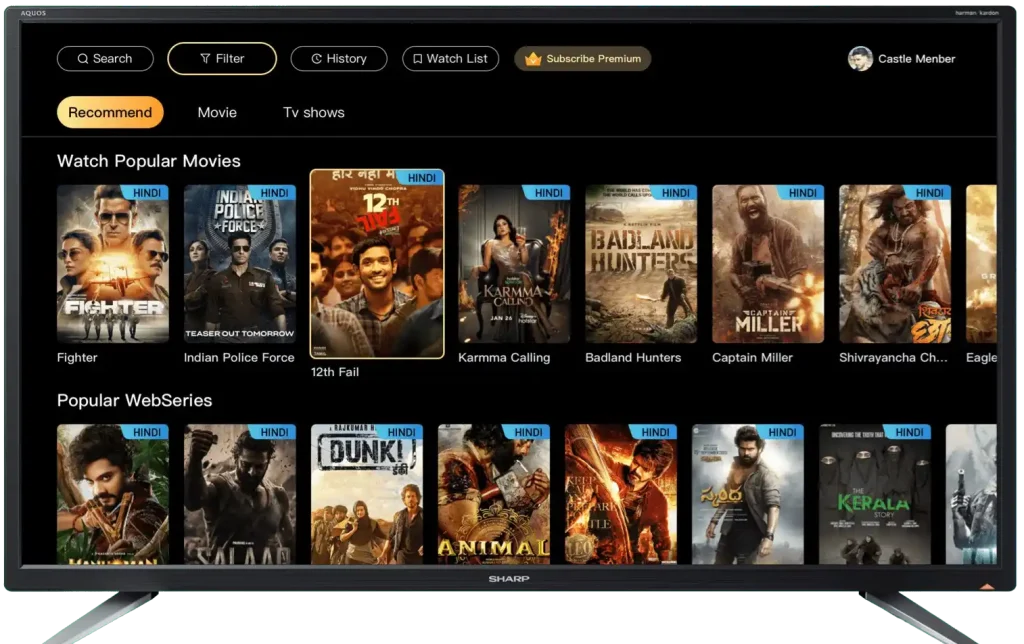Image resolution: width=1024 pixels, height=644 pixels.
Task: Open the Skanda poster
Action: [x=748, y=494]
